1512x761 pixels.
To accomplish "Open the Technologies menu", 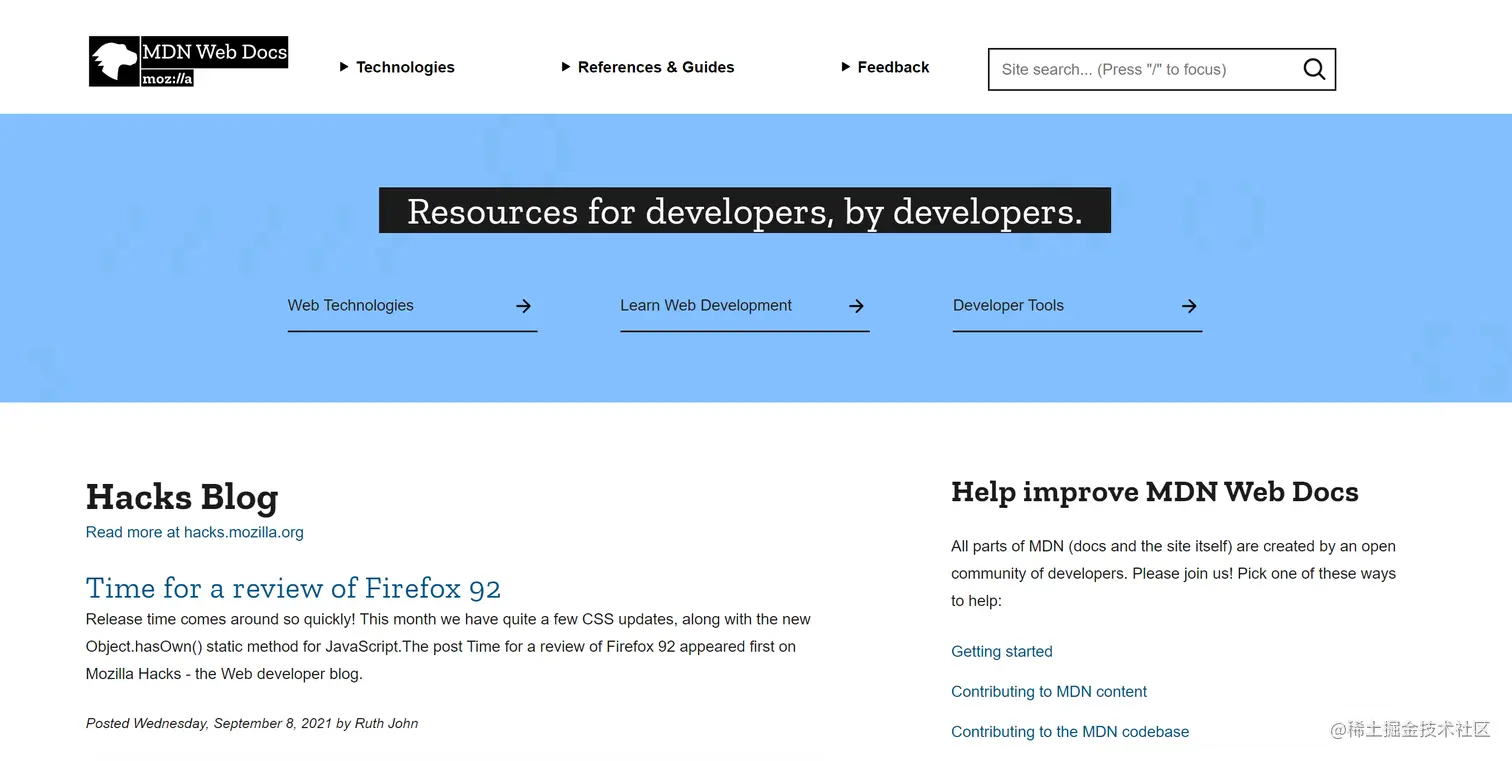I will 405,67.
